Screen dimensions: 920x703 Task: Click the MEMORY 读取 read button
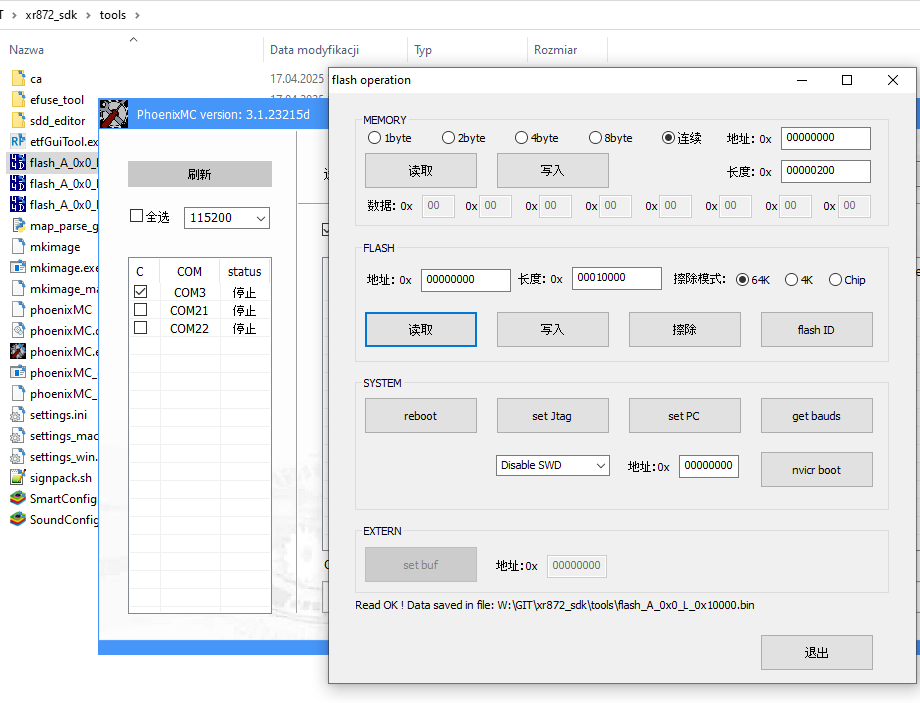(x=421, y=171)
